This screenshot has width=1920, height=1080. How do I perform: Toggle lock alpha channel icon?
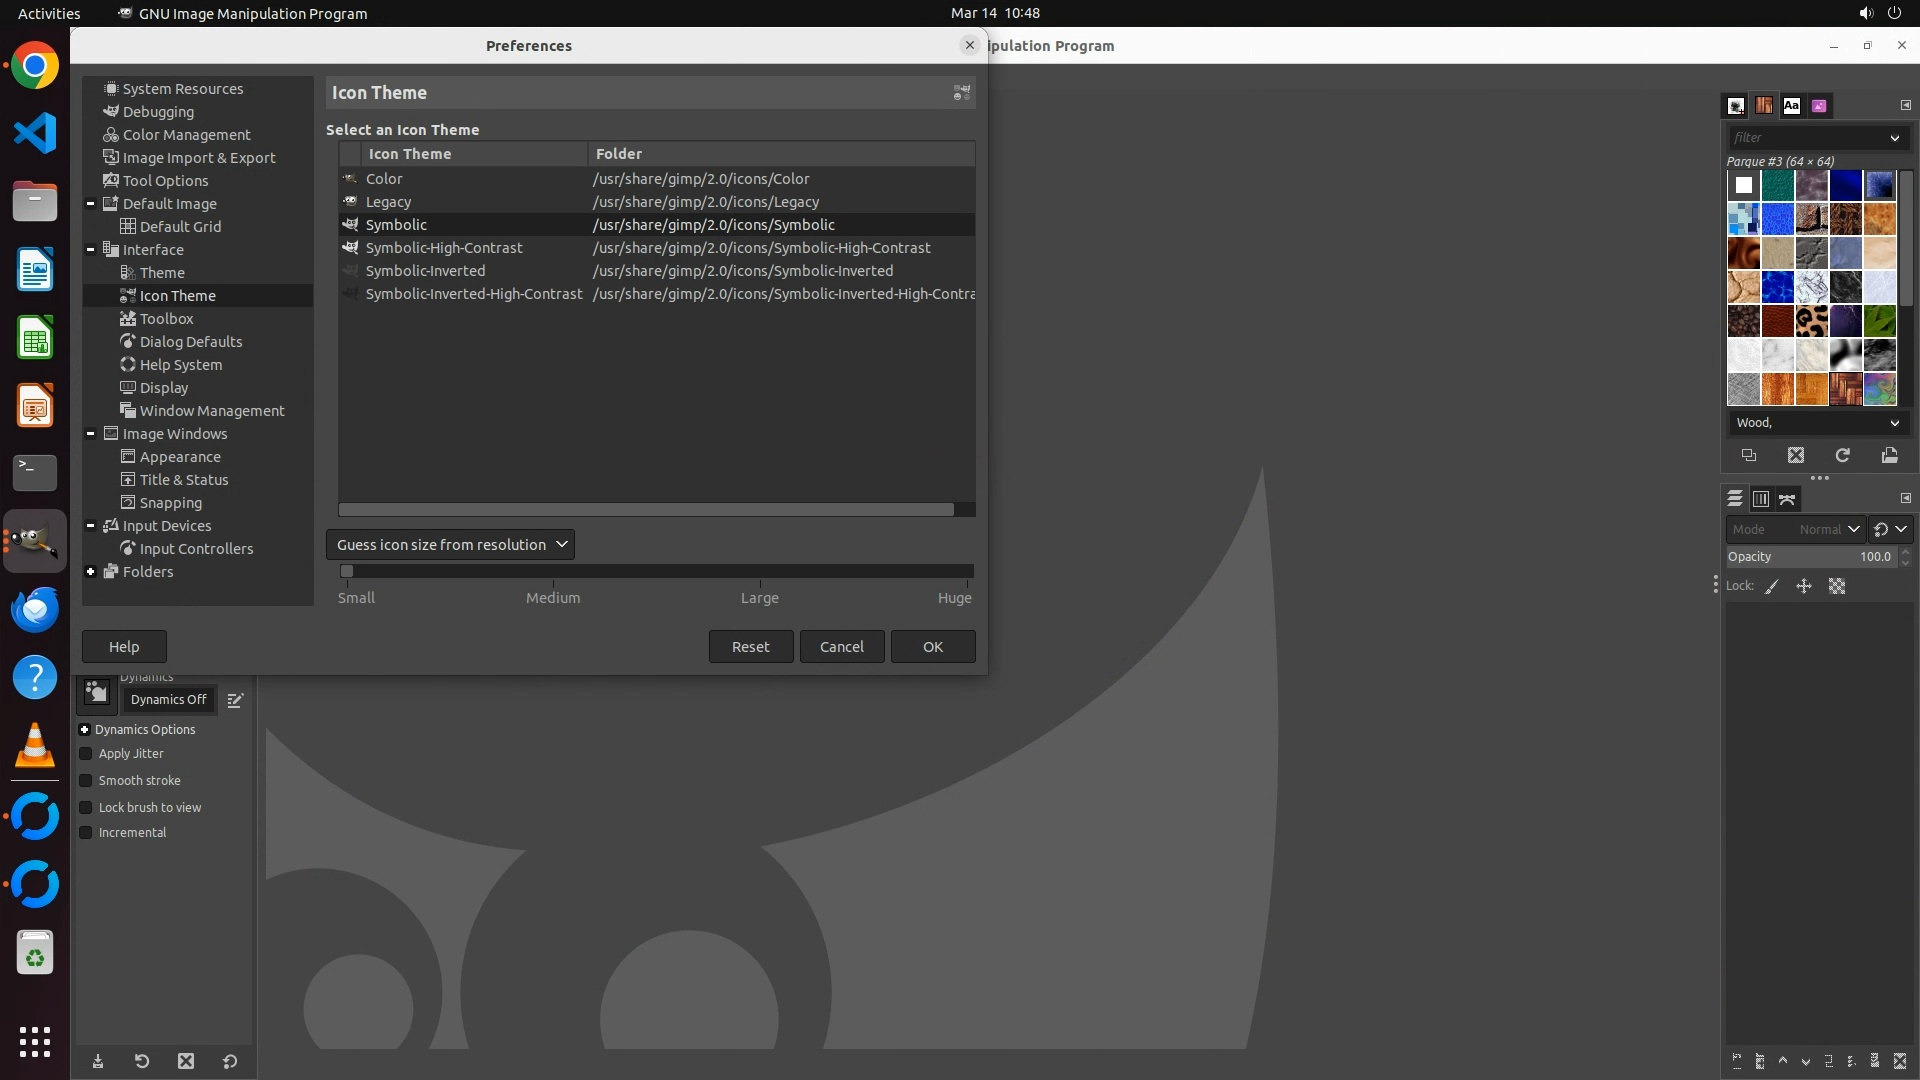click(1837, 586)
